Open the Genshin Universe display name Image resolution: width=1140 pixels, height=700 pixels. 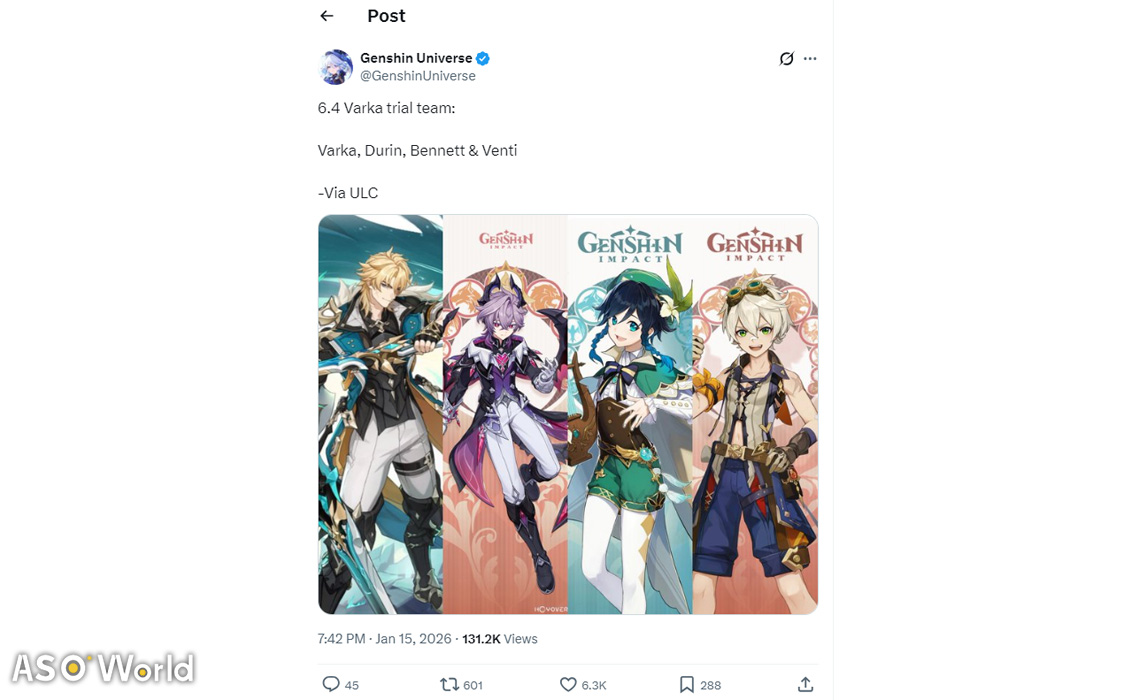point(416,58)
